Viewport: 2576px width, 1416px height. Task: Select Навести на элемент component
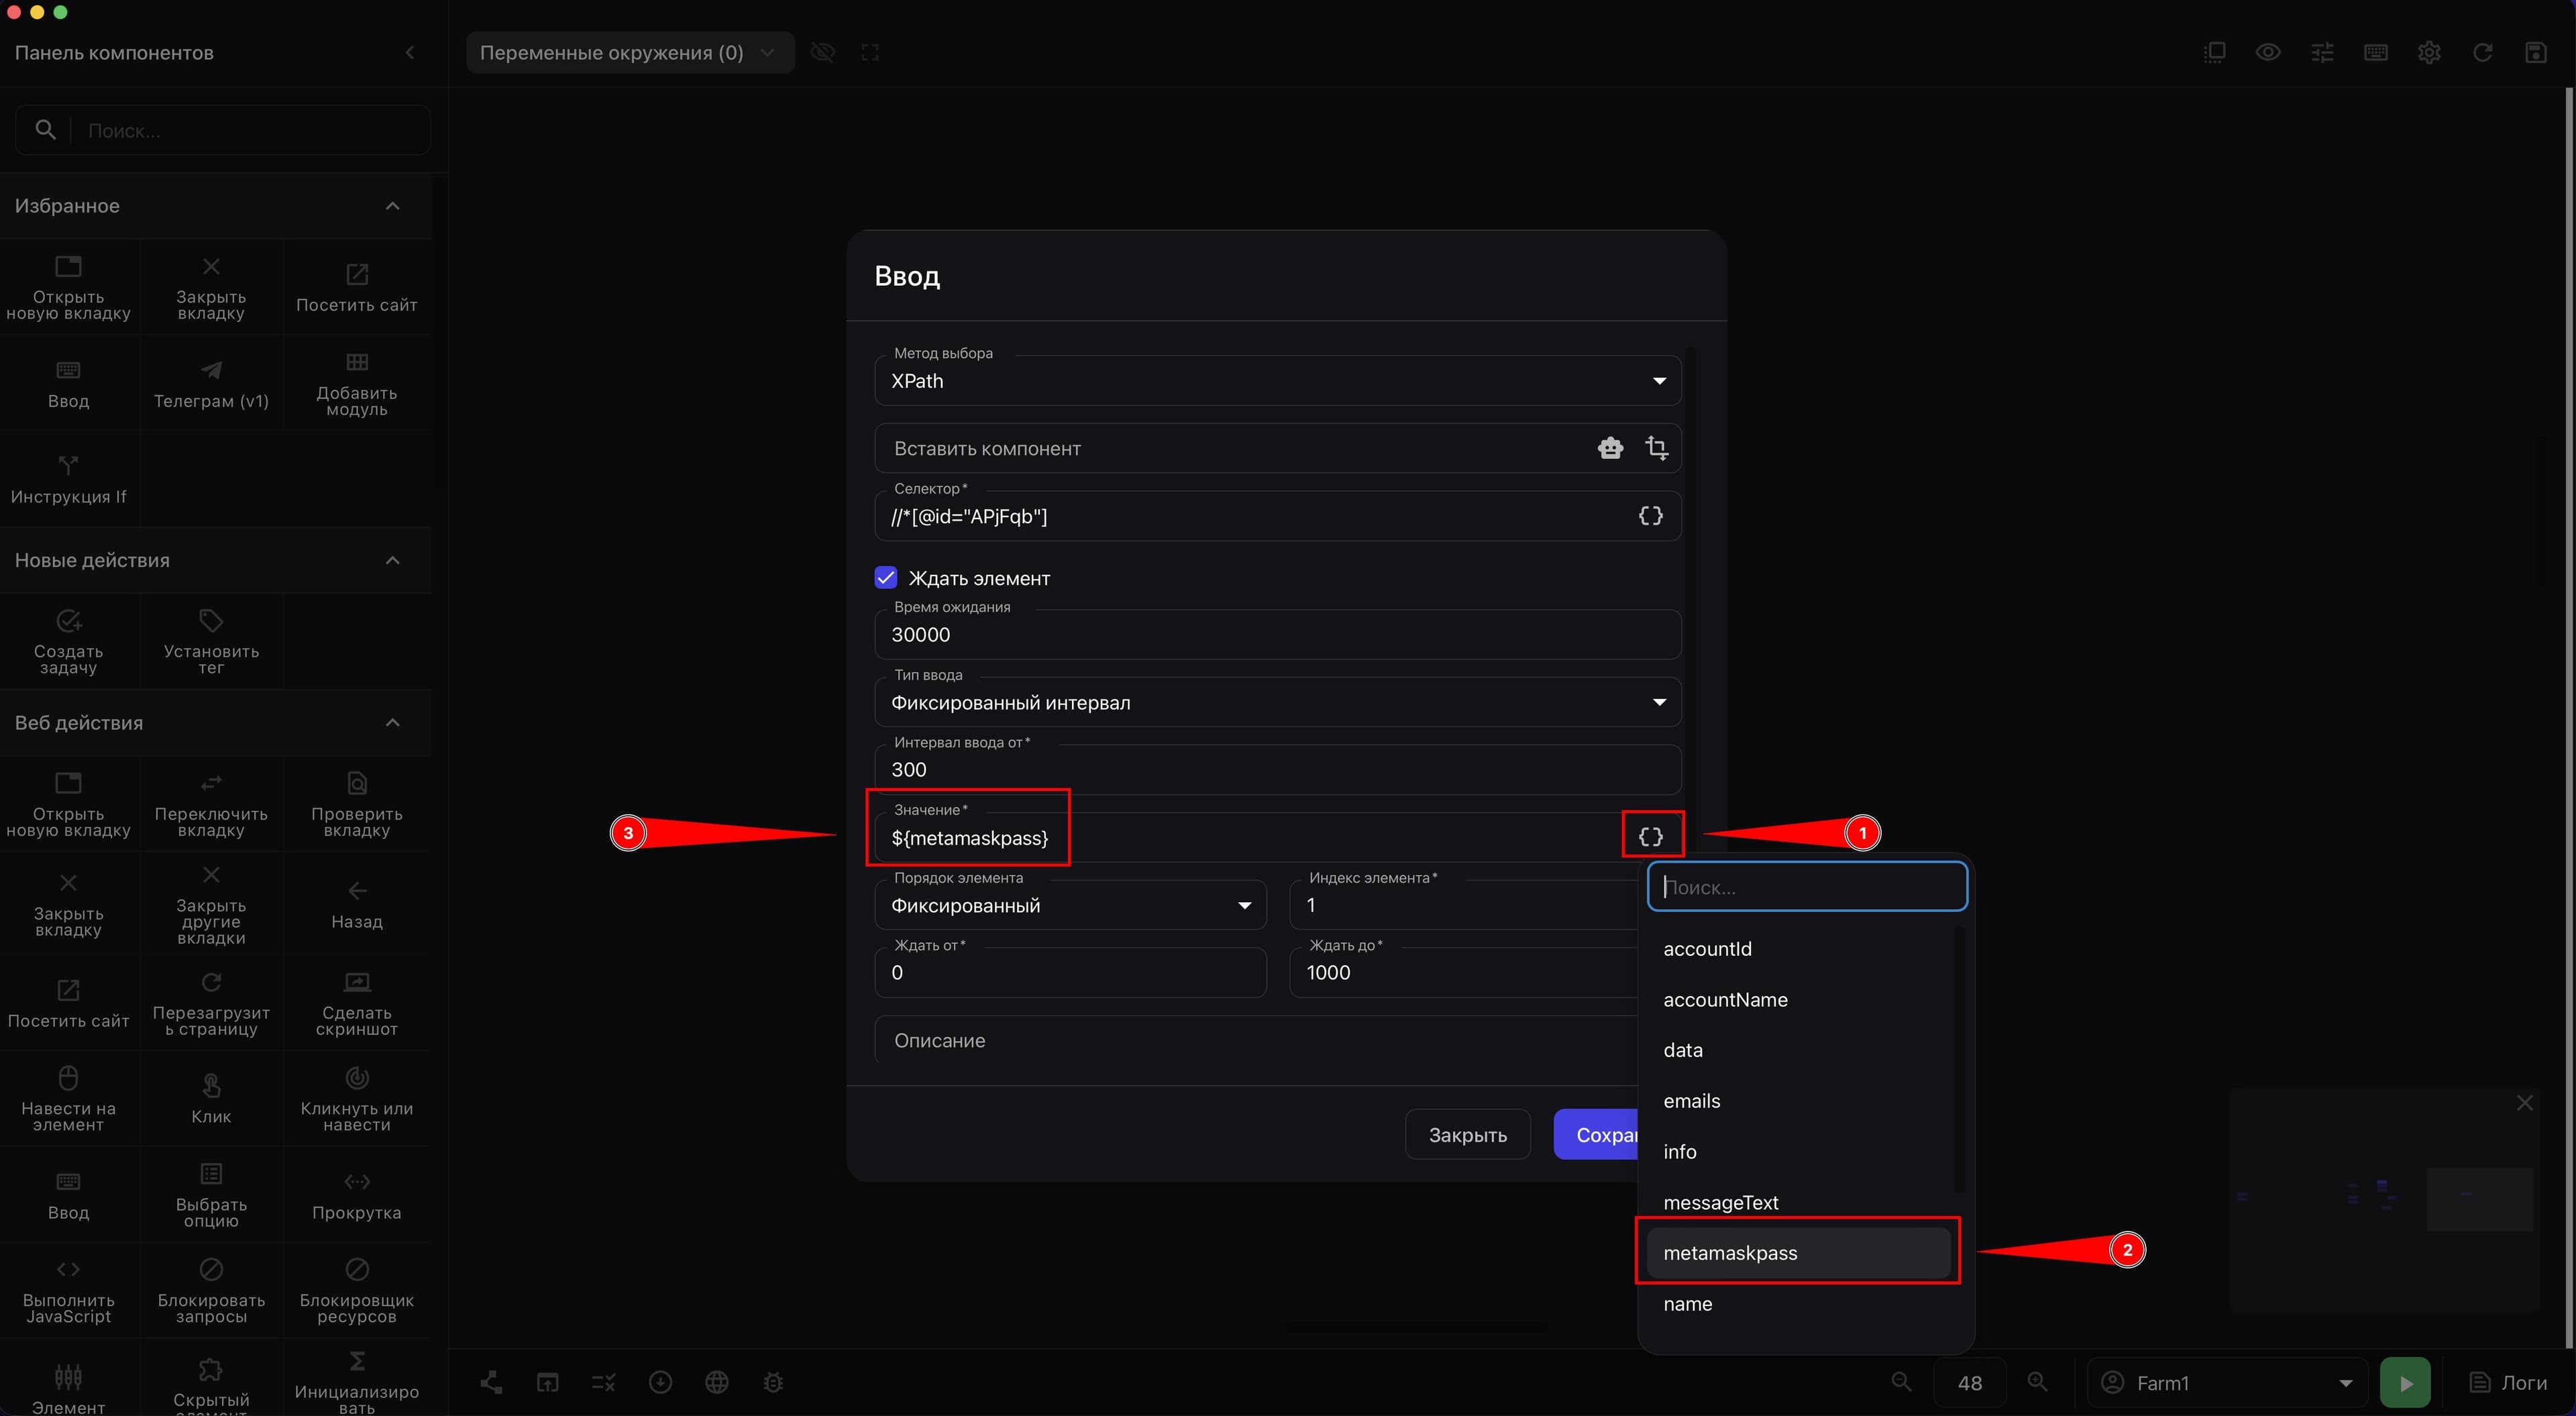(x=69, y=1099)
